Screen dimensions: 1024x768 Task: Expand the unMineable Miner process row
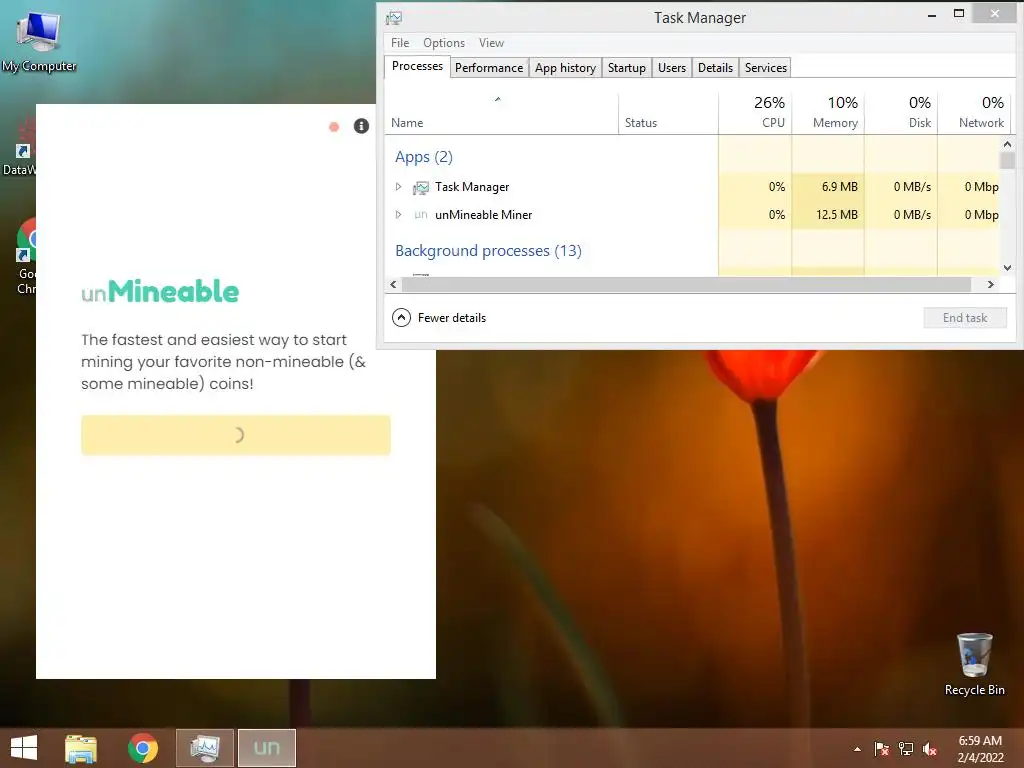point(398,215)
